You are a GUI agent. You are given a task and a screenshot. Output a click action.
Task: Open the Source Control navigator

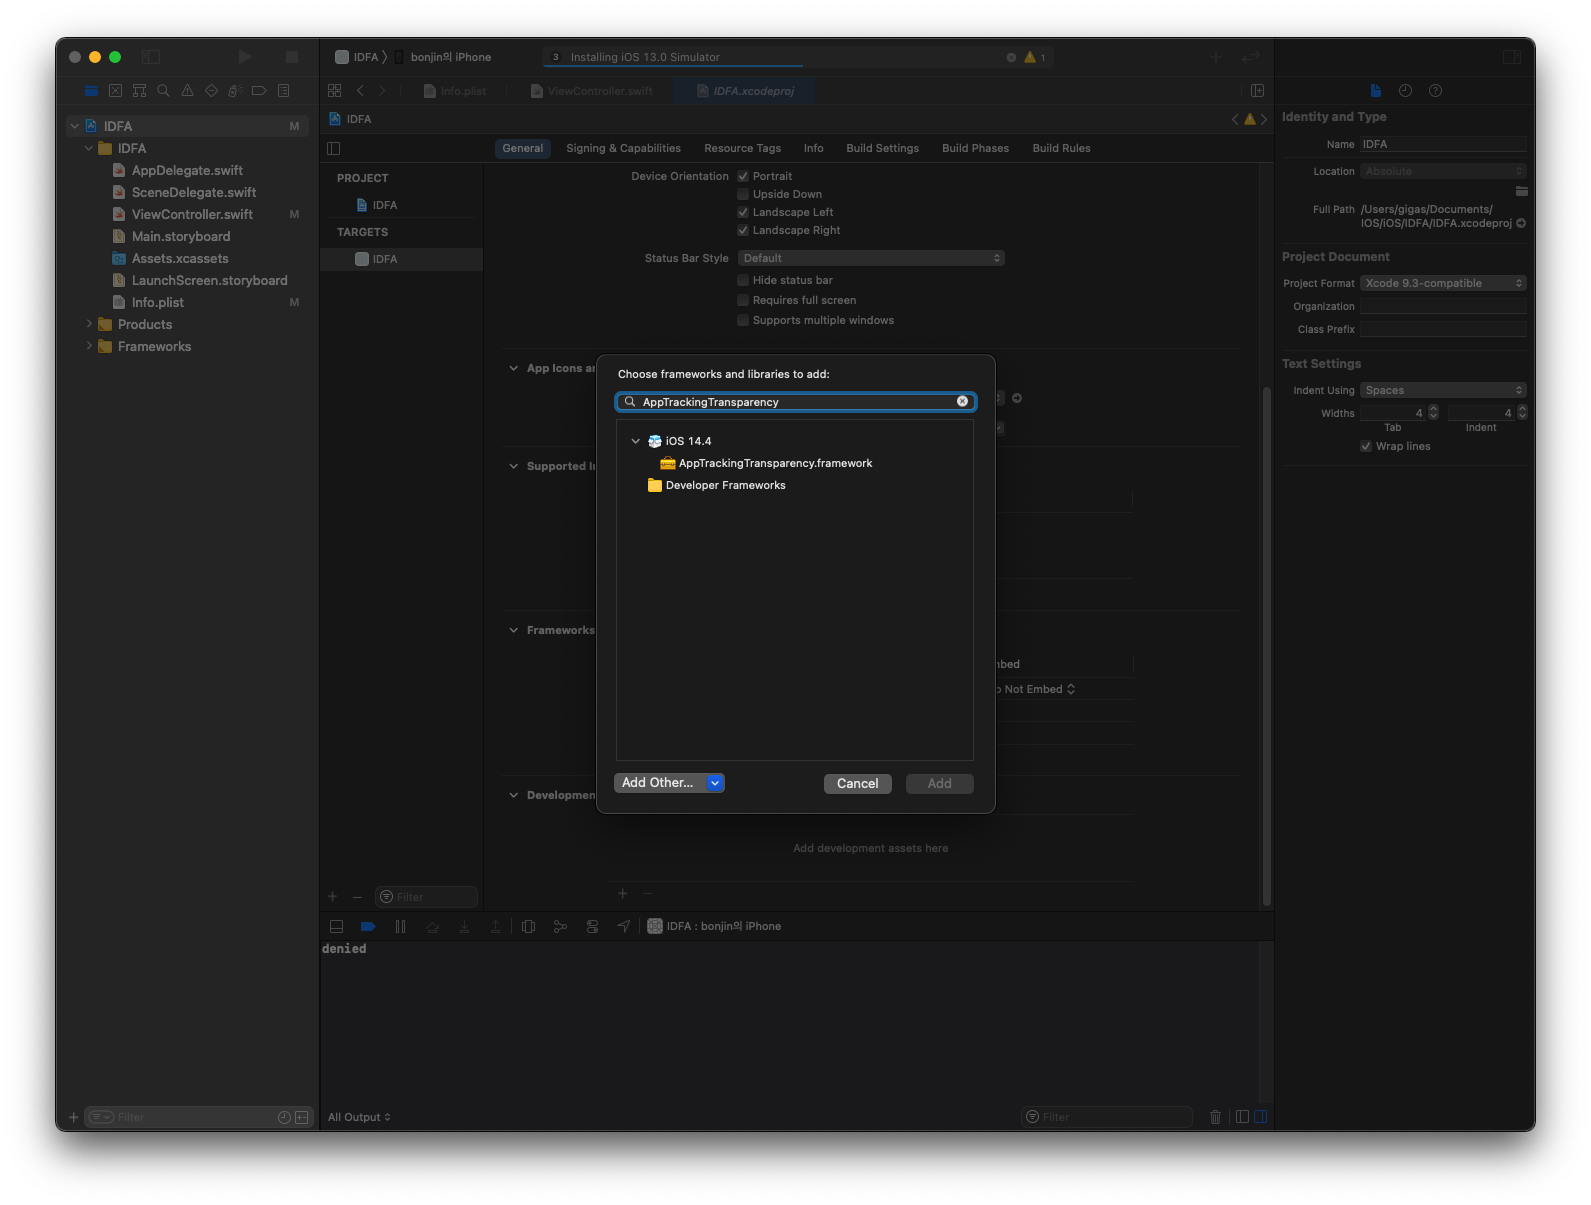click(115, 91)
